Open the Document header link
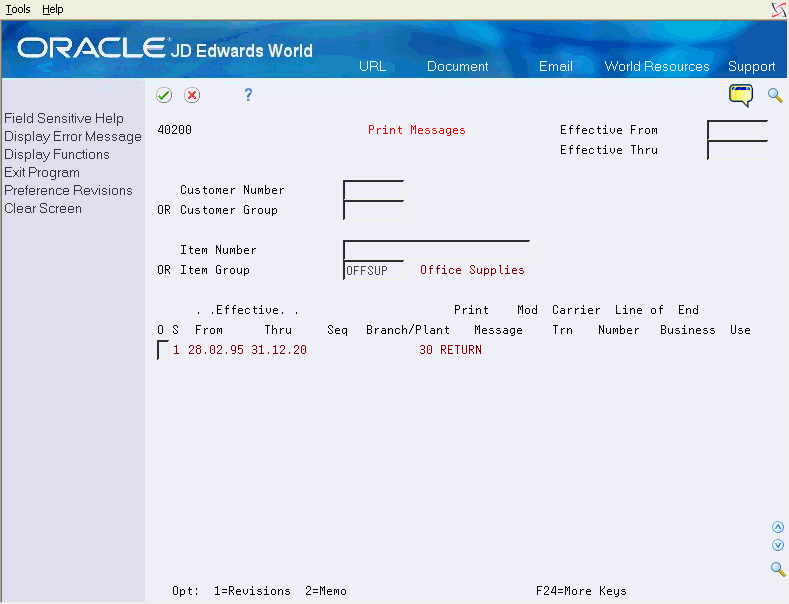 pos(457,66)
